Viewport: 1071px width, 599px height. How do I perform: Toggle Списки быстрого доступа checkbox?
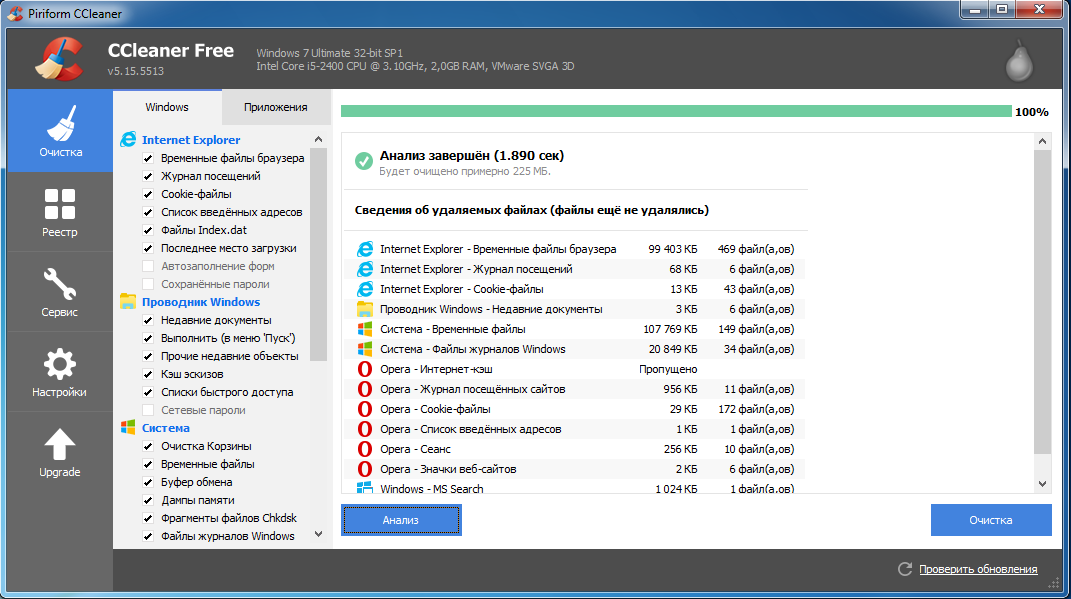coord(148,392)
